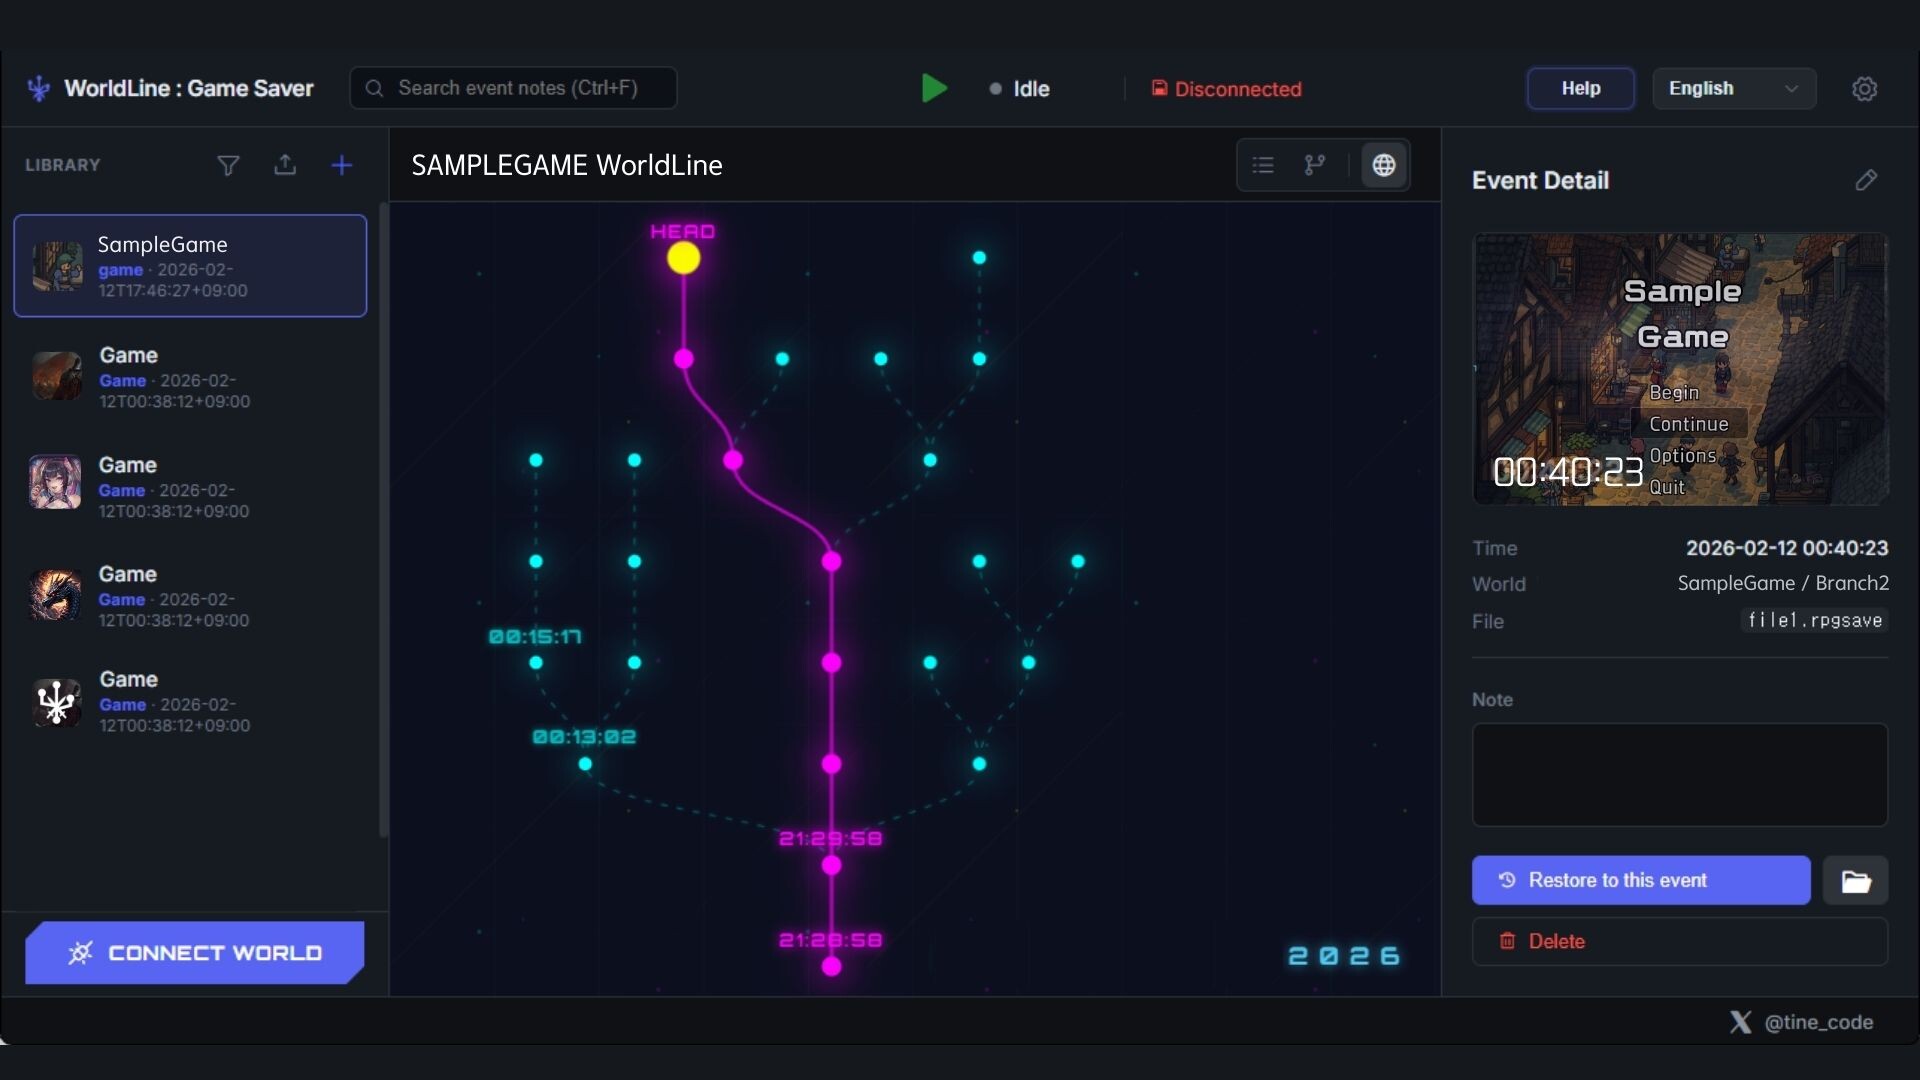Open settings via the gear icon
This screenshot has width=1920, height=1080.
1864,89
